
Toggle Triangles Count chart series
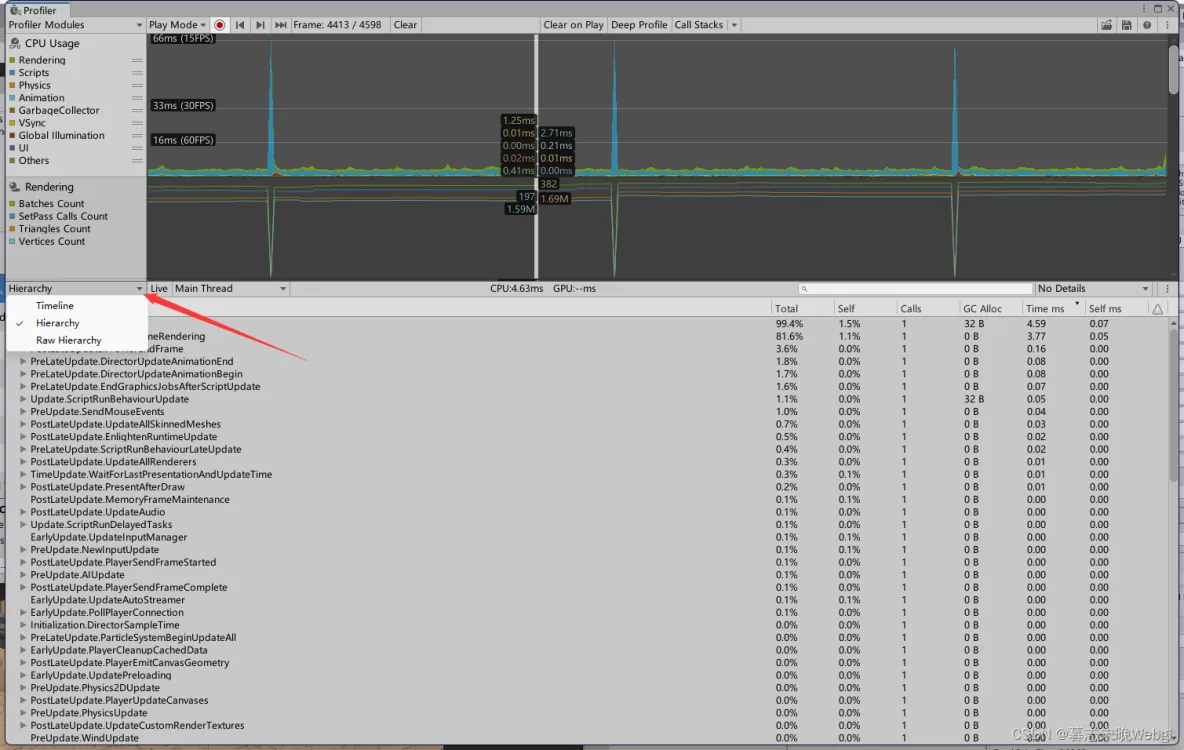tap(12, 229)
